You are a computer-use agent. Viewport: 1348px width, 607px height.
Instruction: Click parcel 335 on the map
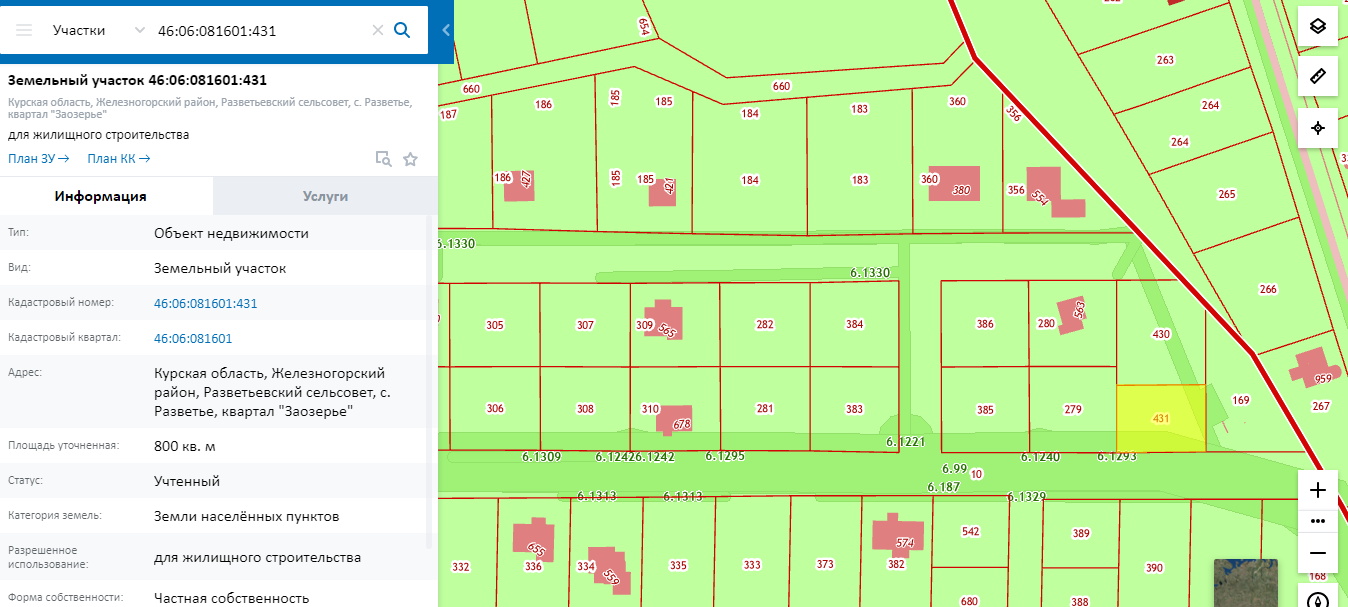679,566
